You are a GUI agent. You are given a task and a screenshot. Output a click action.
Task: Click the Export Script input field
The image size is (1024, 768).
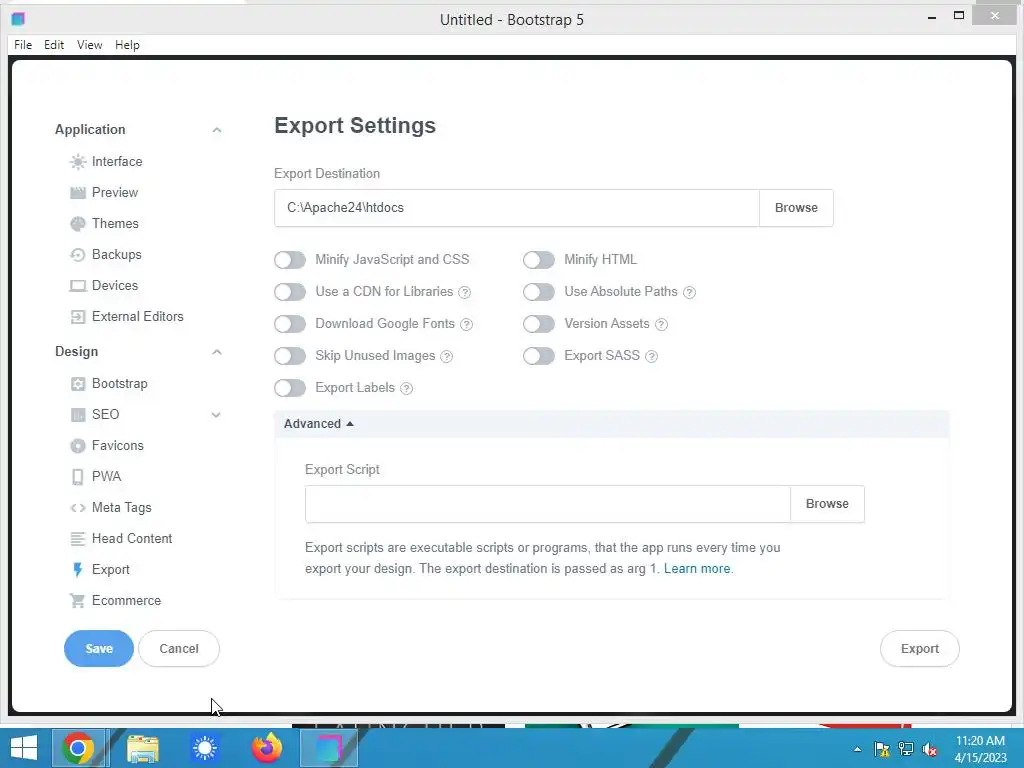tap(548, 504)
